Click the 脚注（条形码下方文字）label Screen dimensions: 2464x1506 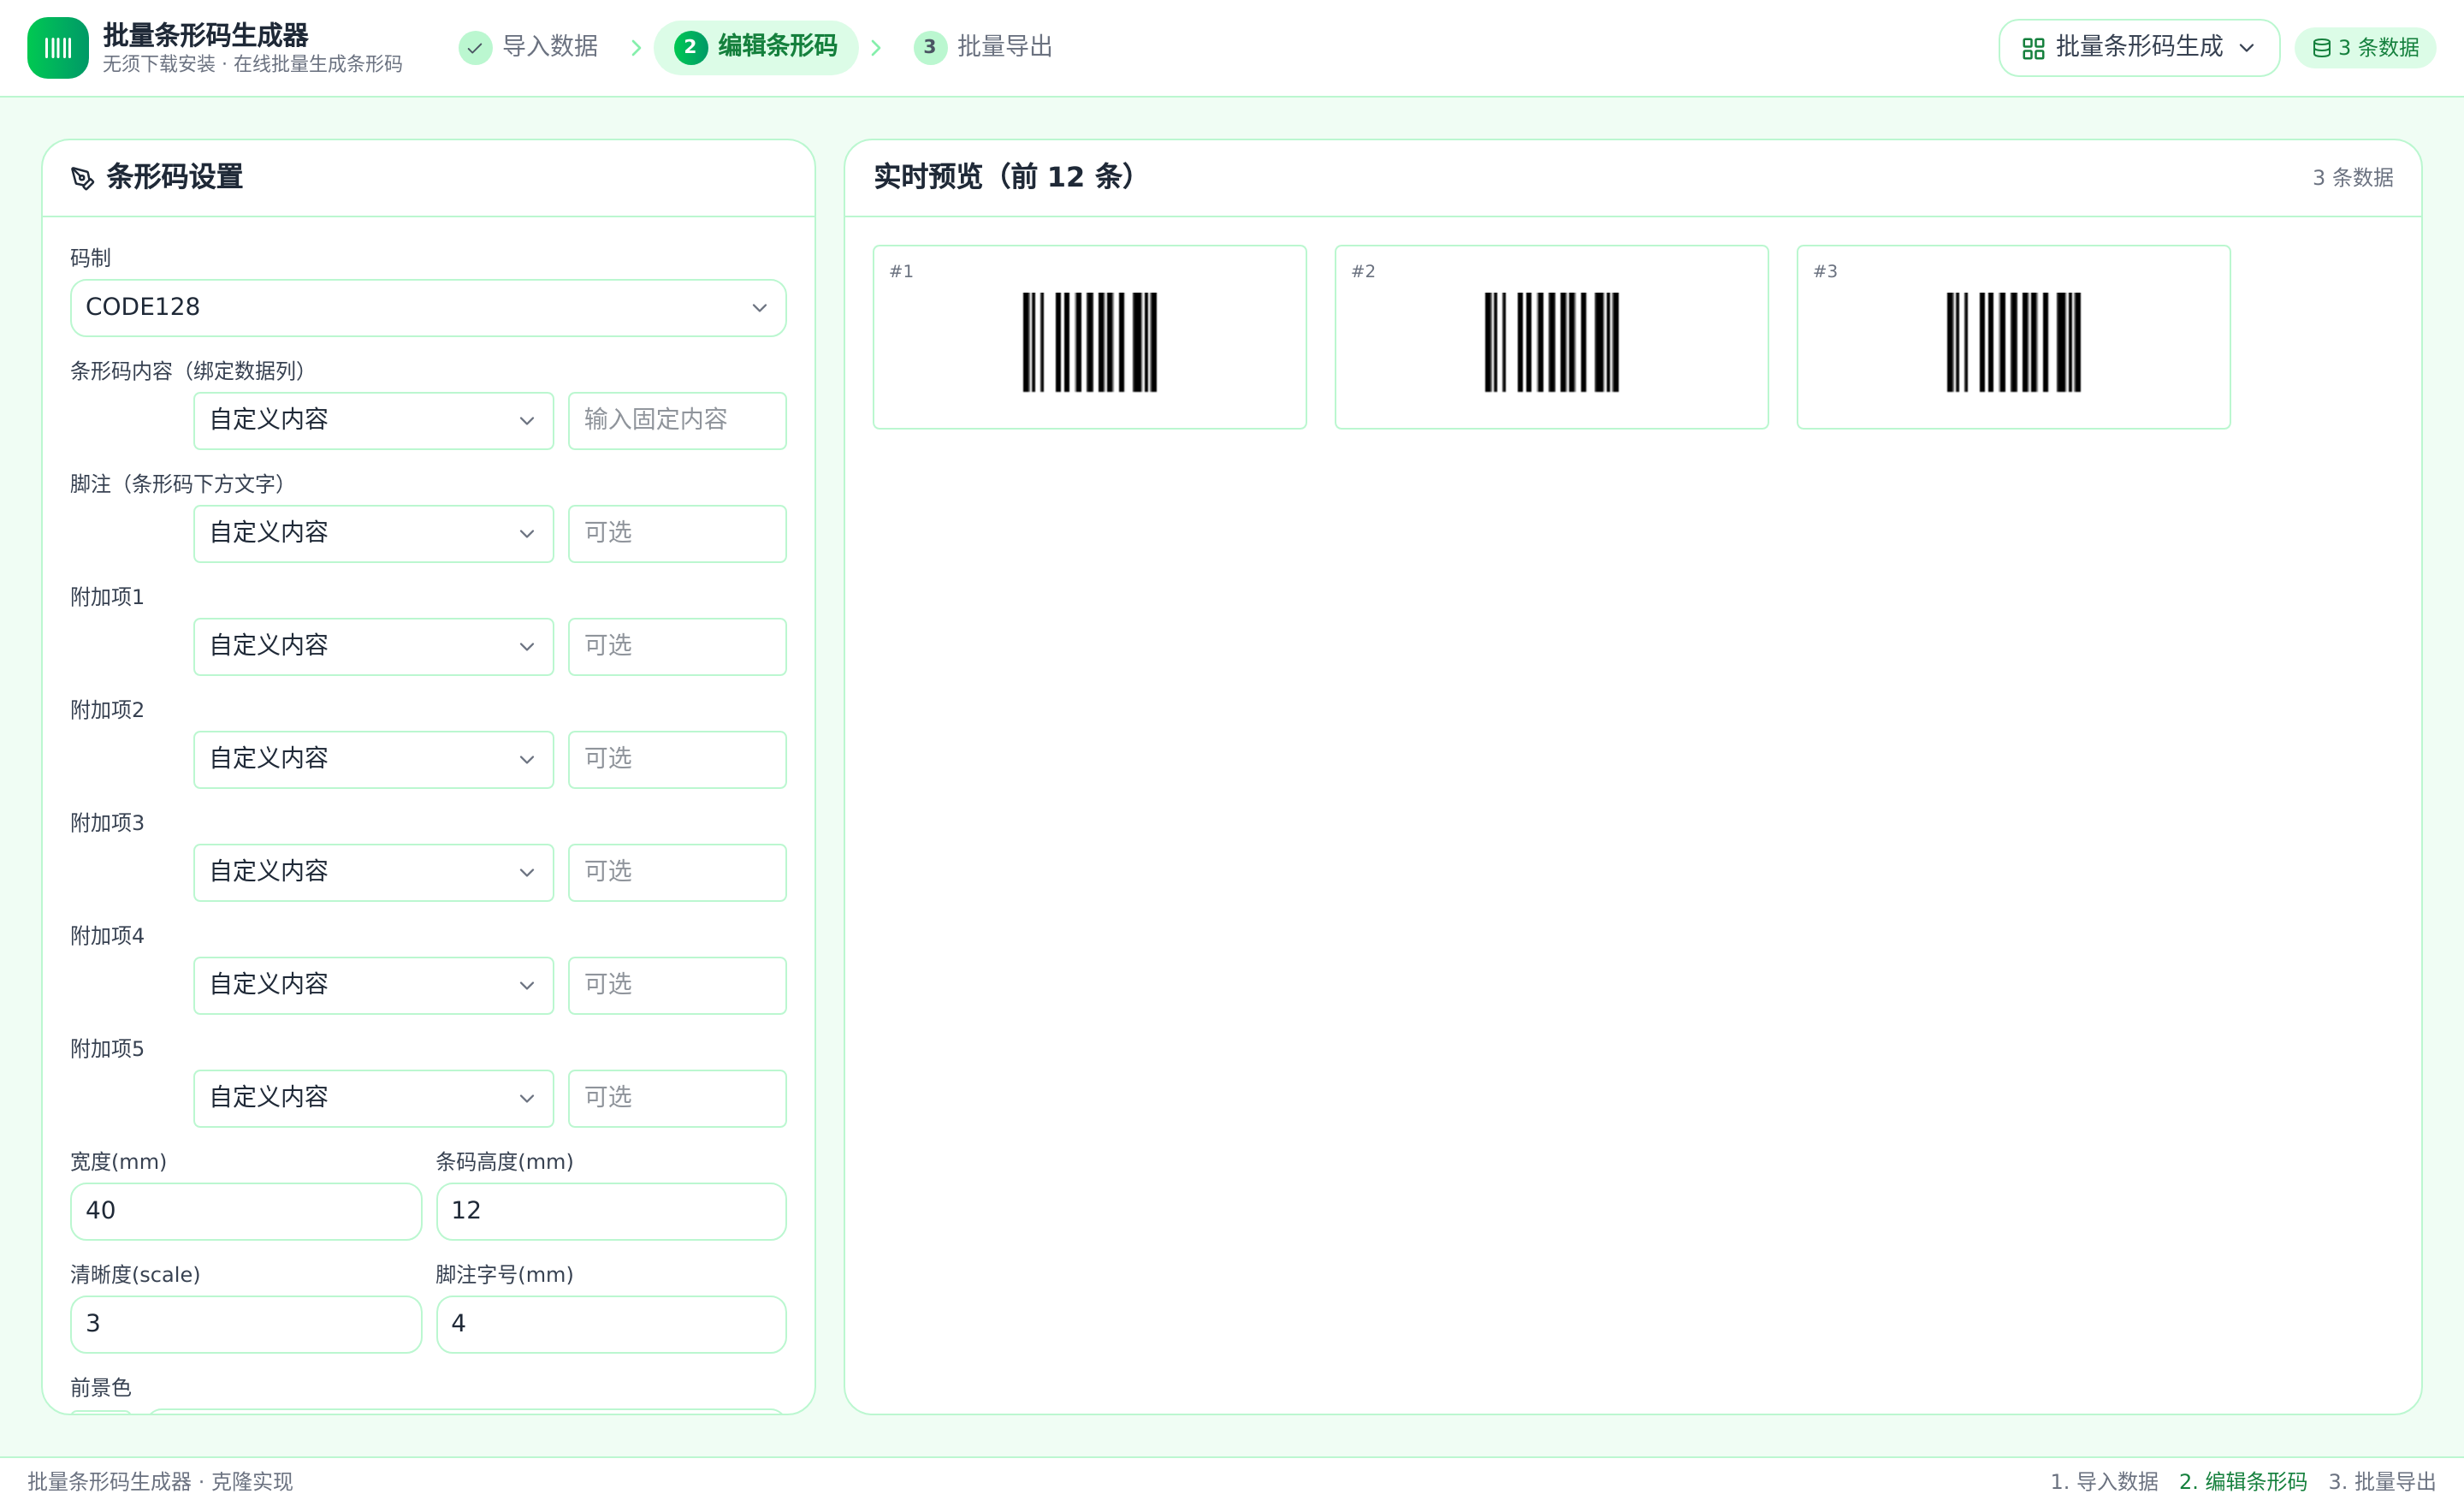[177, 484]
